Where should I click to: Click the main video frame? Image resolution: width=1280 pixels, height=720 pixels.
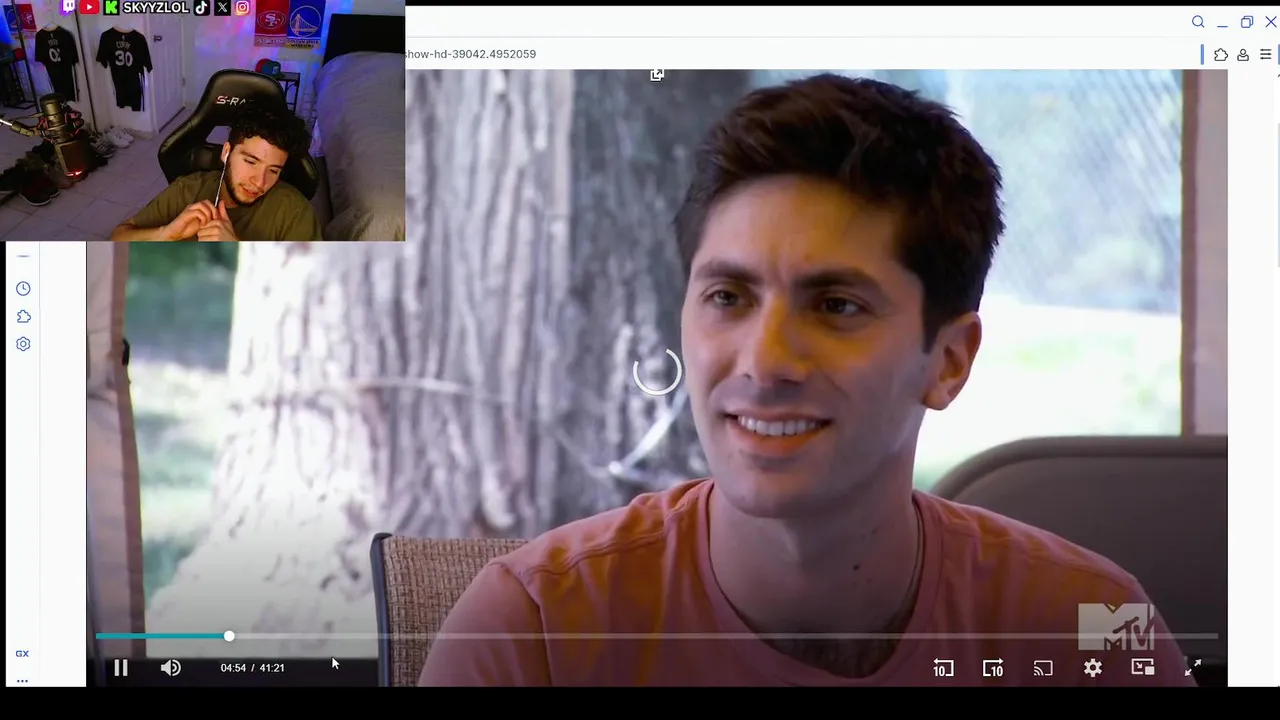tap(657, 378)
